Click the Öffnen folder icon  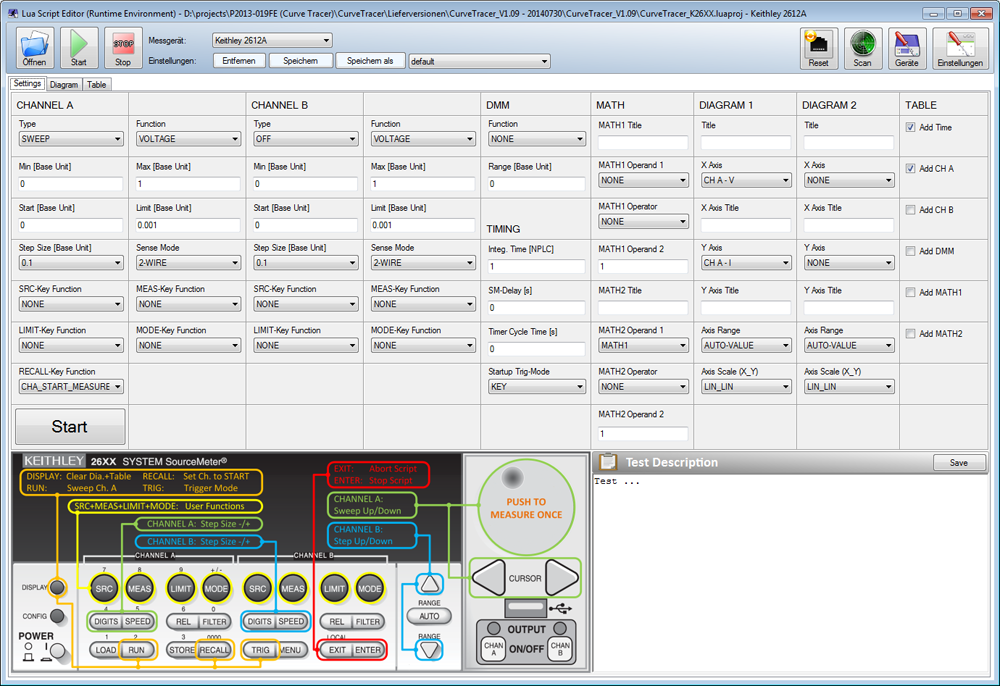(x=34, y=43)
